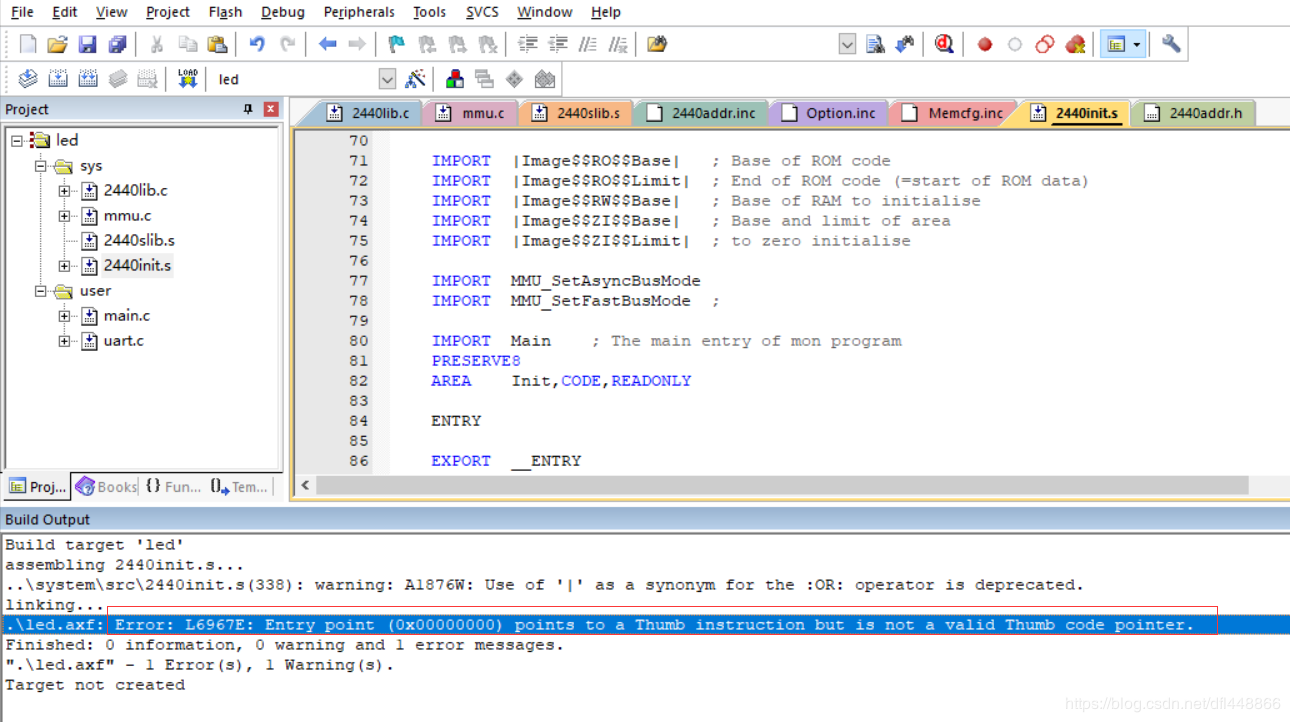Switch to the Books panel tab
1290x722 pixels.
click(106, 487)
